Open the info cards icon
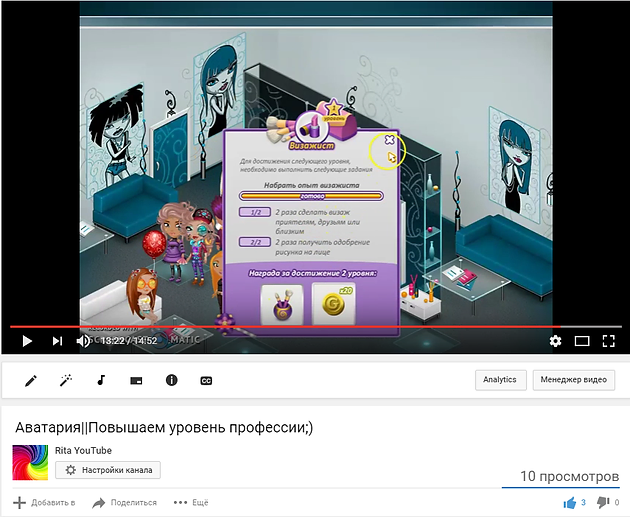The width and height of the screenshot is (630, 517). coord(172,380)
